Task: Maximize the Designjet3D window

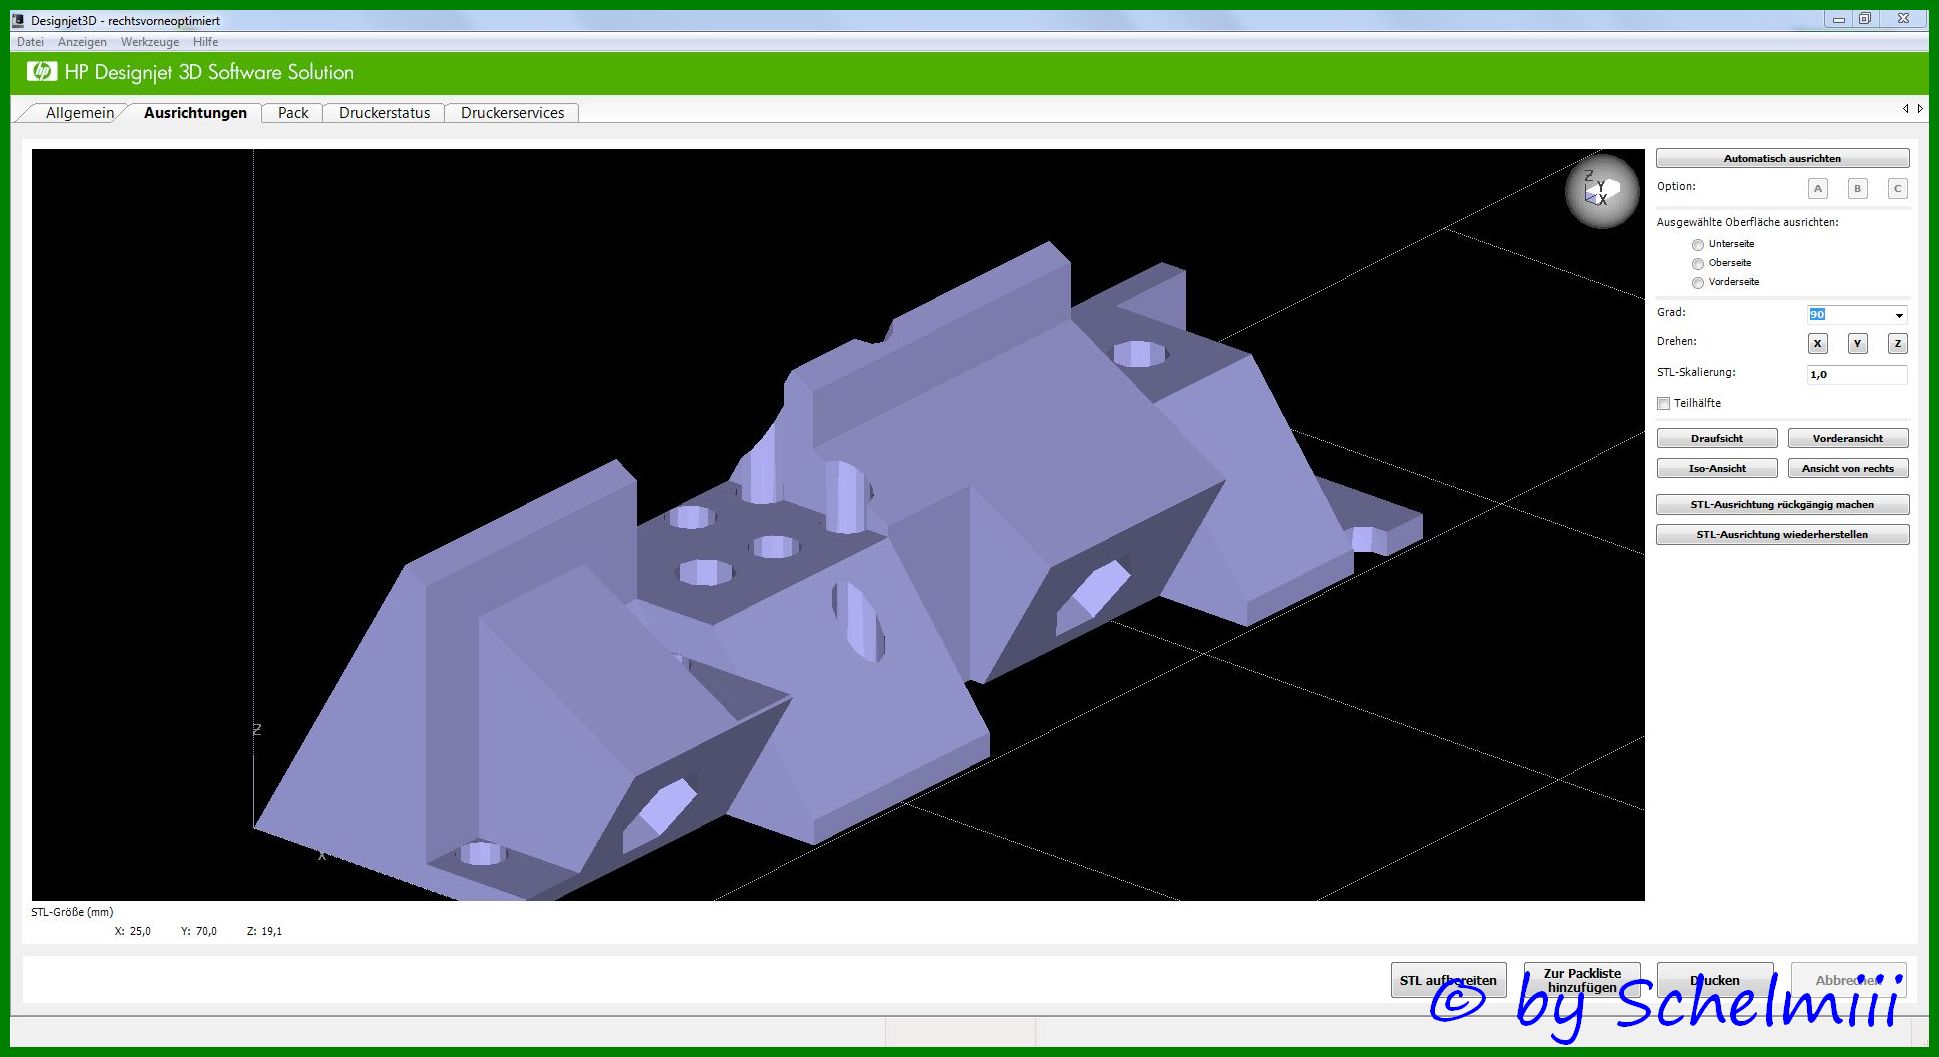Action: click(x=1865, y=19)
